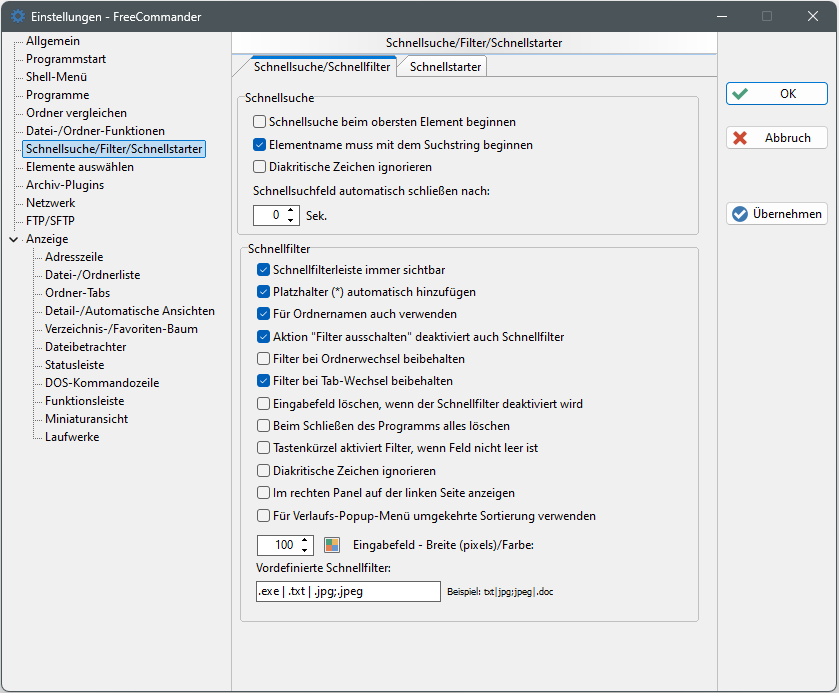
Task: Select the Schnellsuche/Schnellfilter tab
Action: 322,67
